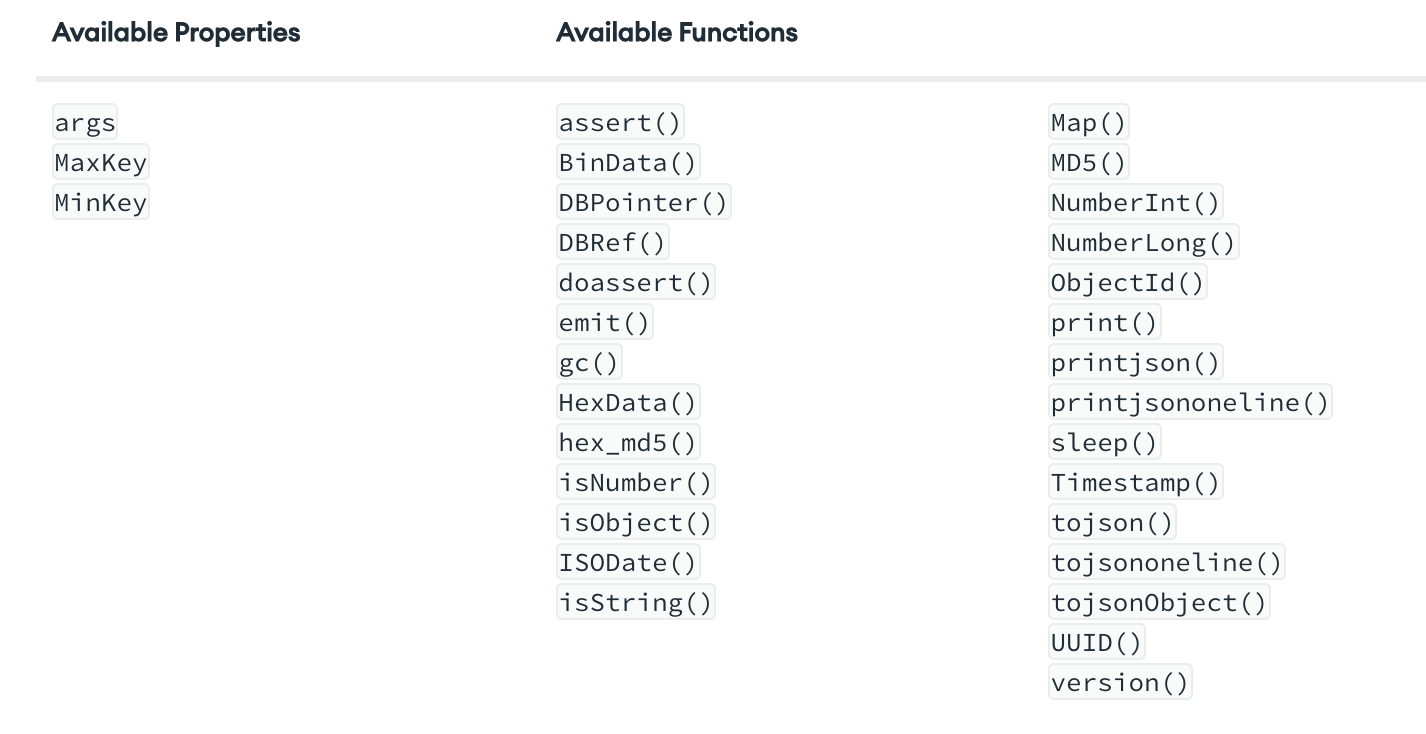
Task: Select the DBRef() function label
Action: pyautogui.click(x=612, y=243)
